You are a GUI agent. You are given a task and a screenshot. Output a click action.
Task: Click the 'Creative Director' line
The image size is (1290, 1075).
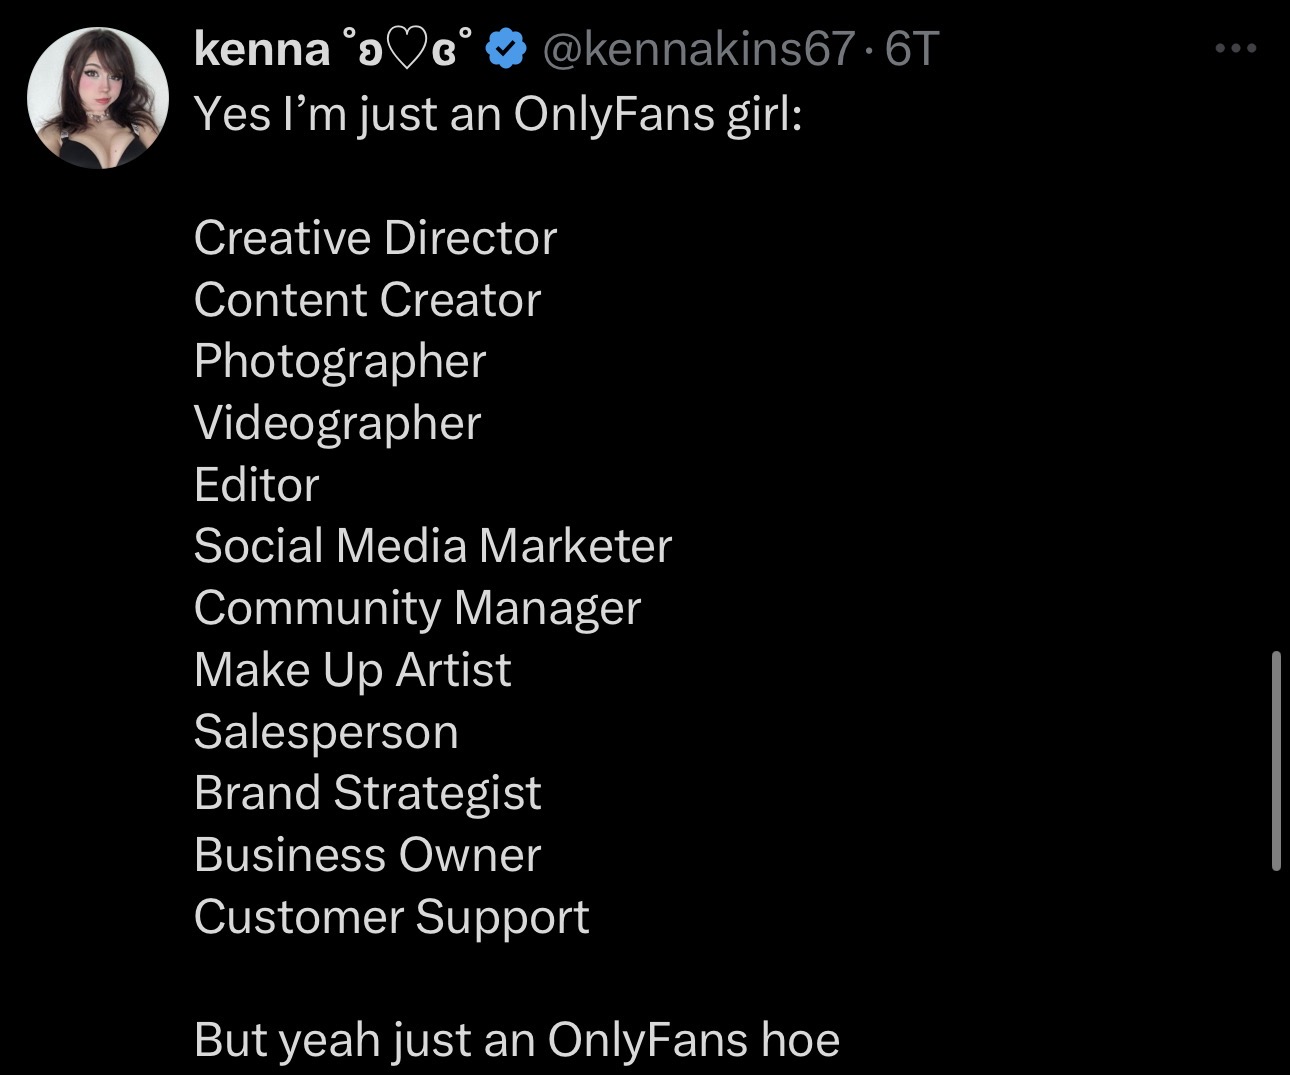pos(375,238)
